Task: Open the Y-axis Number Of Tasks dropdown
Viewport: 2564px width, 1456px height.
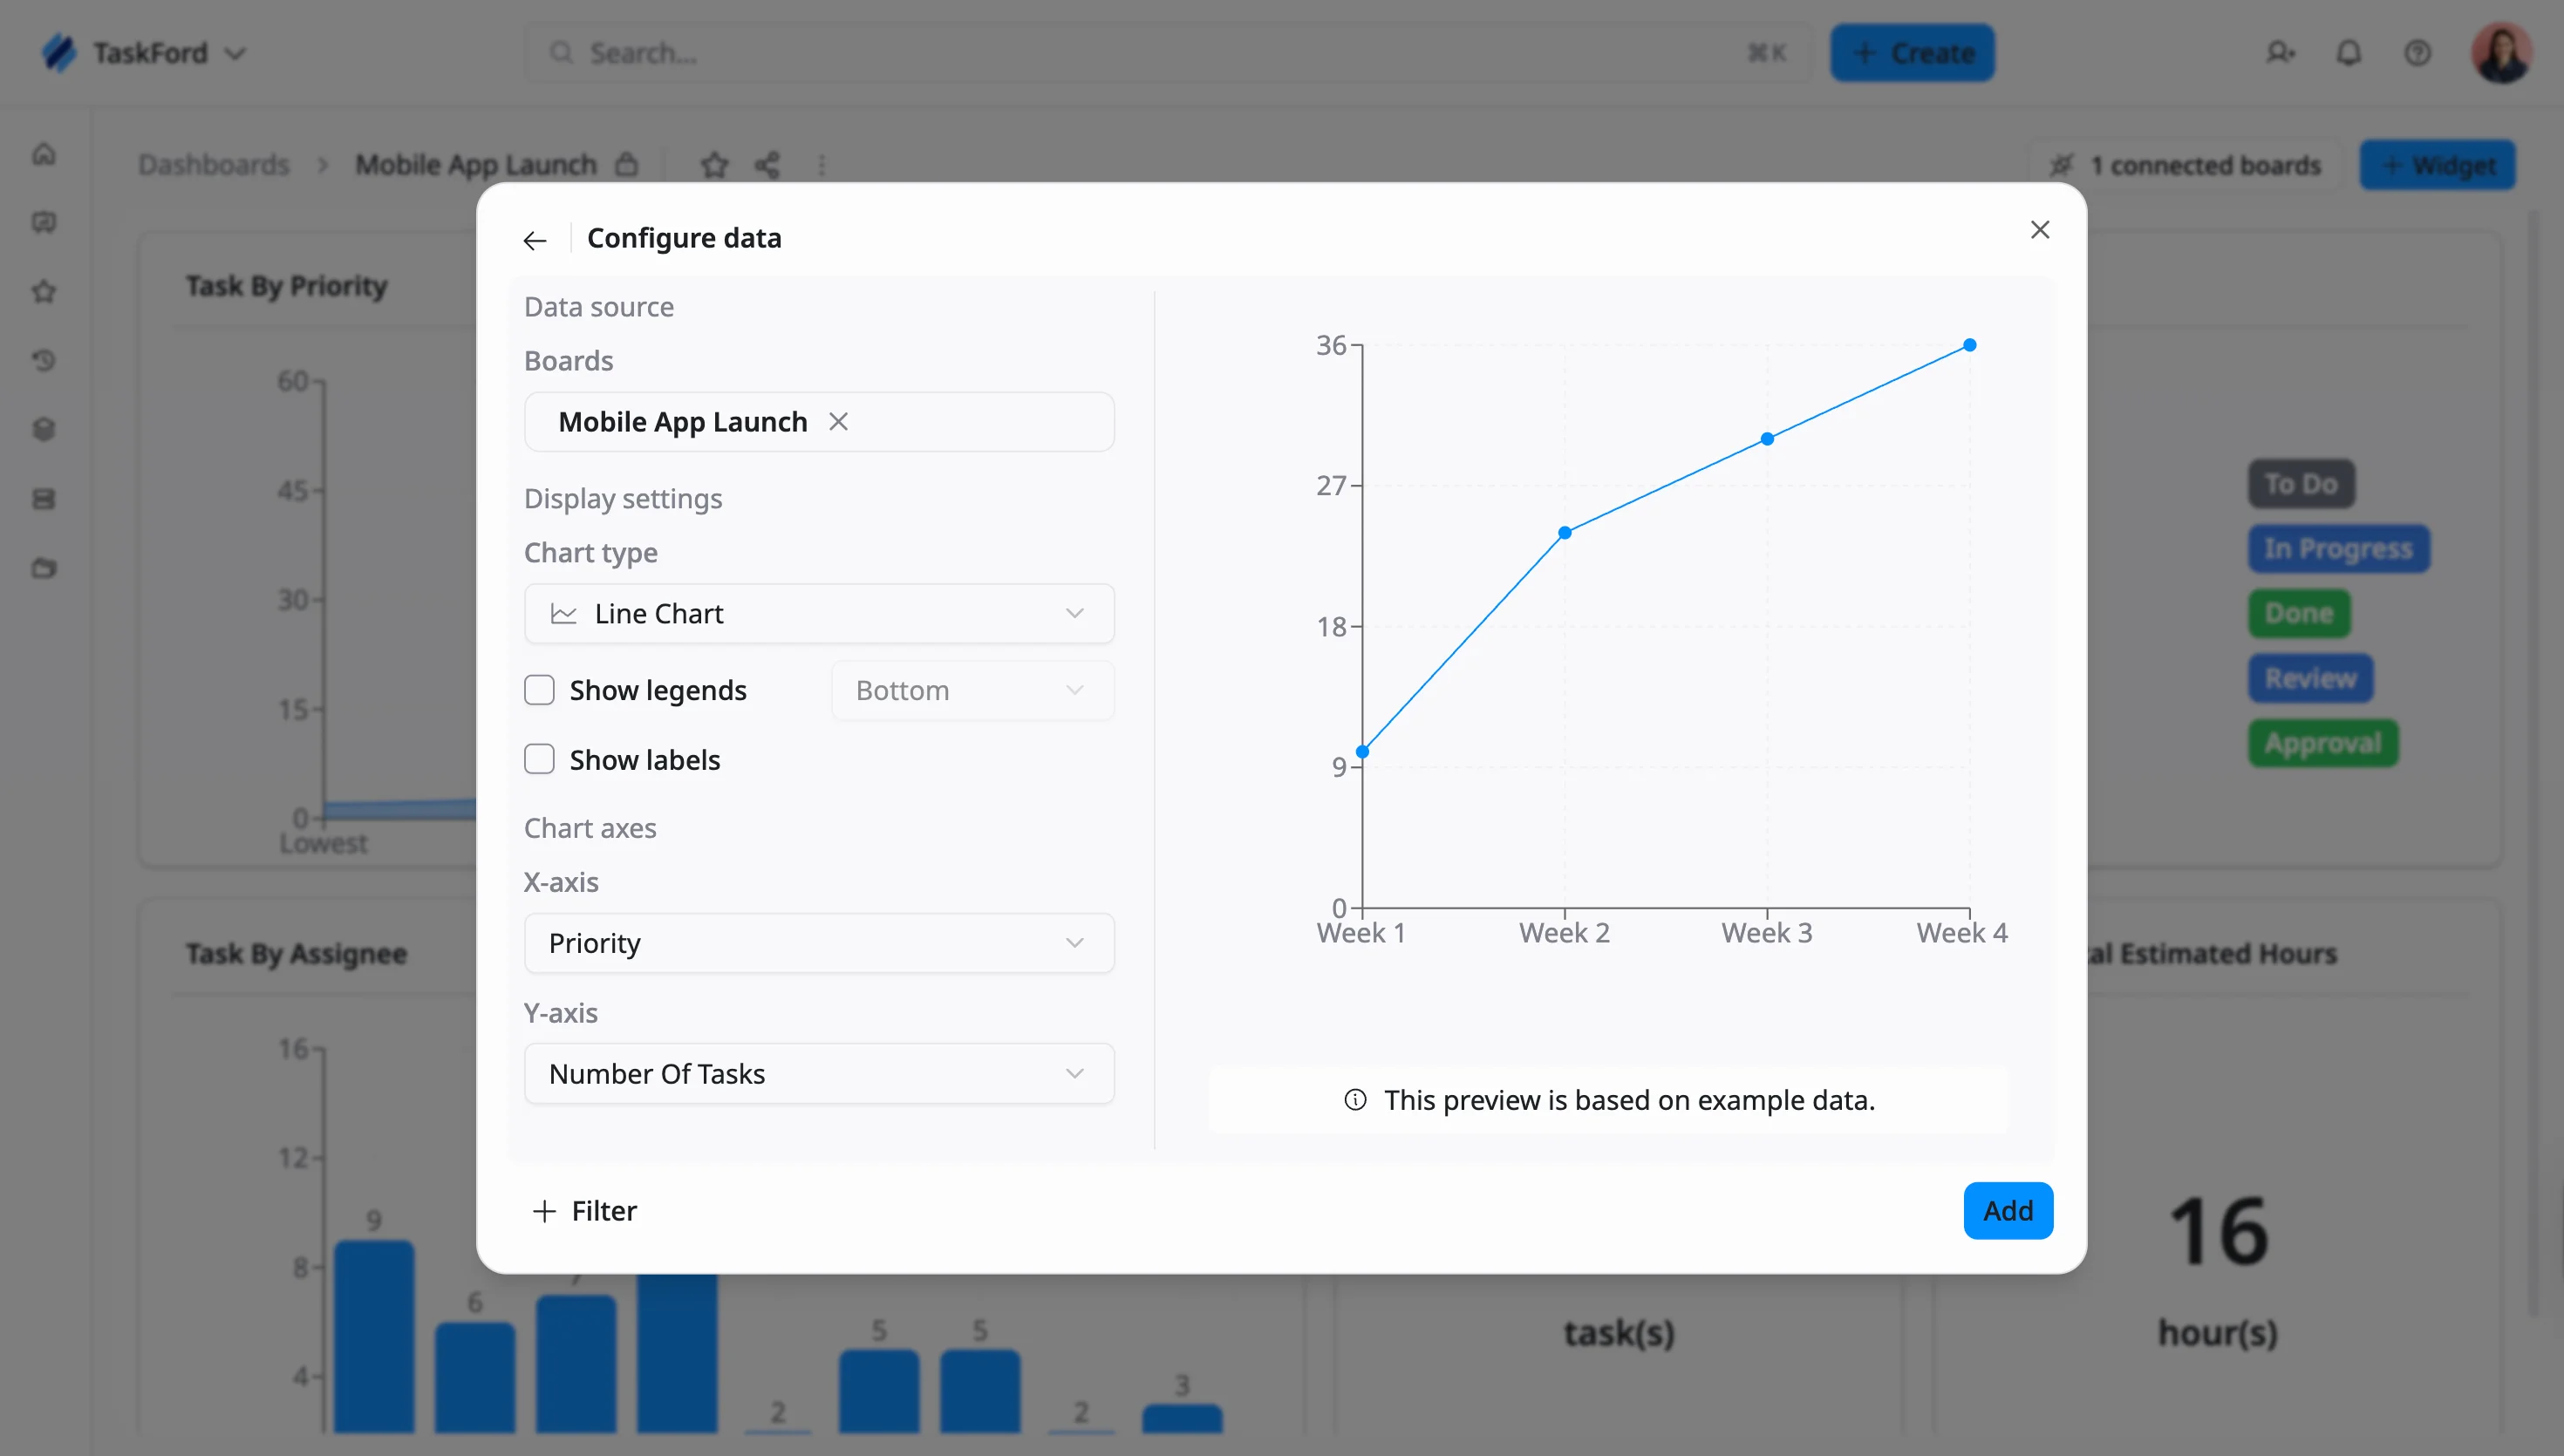Action: (x=819, y=1074)
